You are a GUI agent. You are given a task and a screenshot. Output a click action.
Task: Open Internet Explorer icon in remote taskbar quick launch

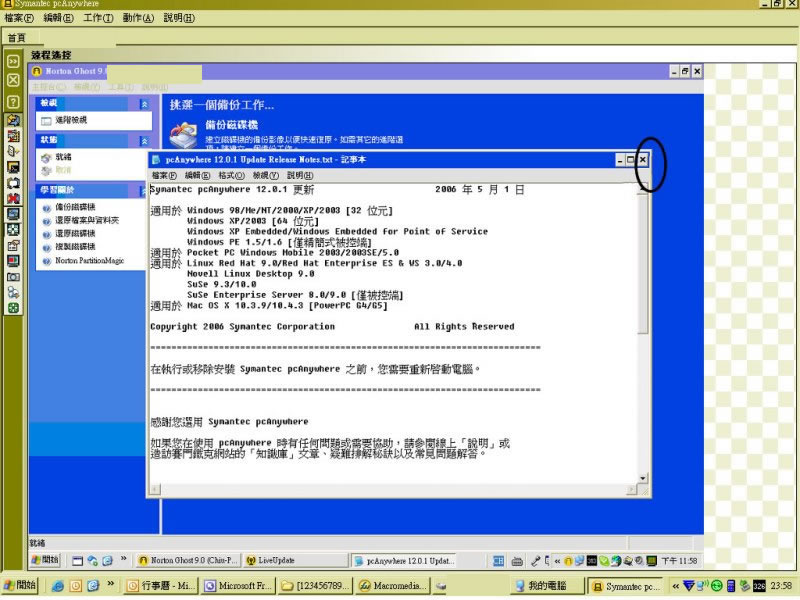point(107,561)
